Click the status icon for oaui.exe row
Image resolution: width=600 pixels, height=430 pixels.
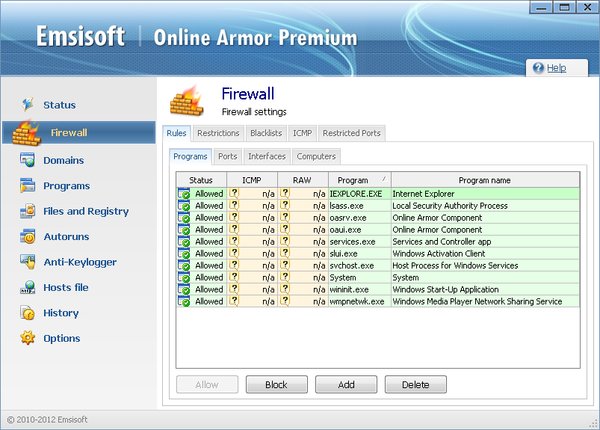coord(184,230)
